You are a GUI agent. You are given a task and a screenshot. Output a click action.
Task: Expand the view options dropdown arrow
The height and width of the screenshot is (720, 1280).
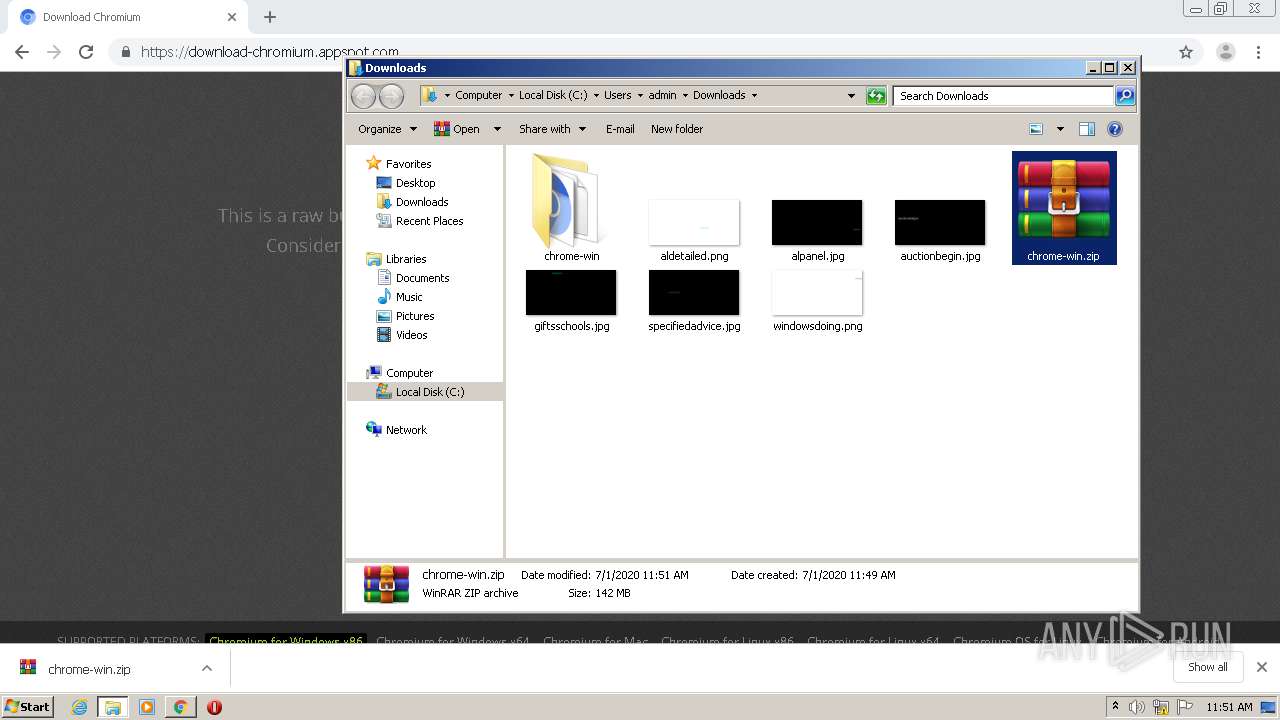1060,129
